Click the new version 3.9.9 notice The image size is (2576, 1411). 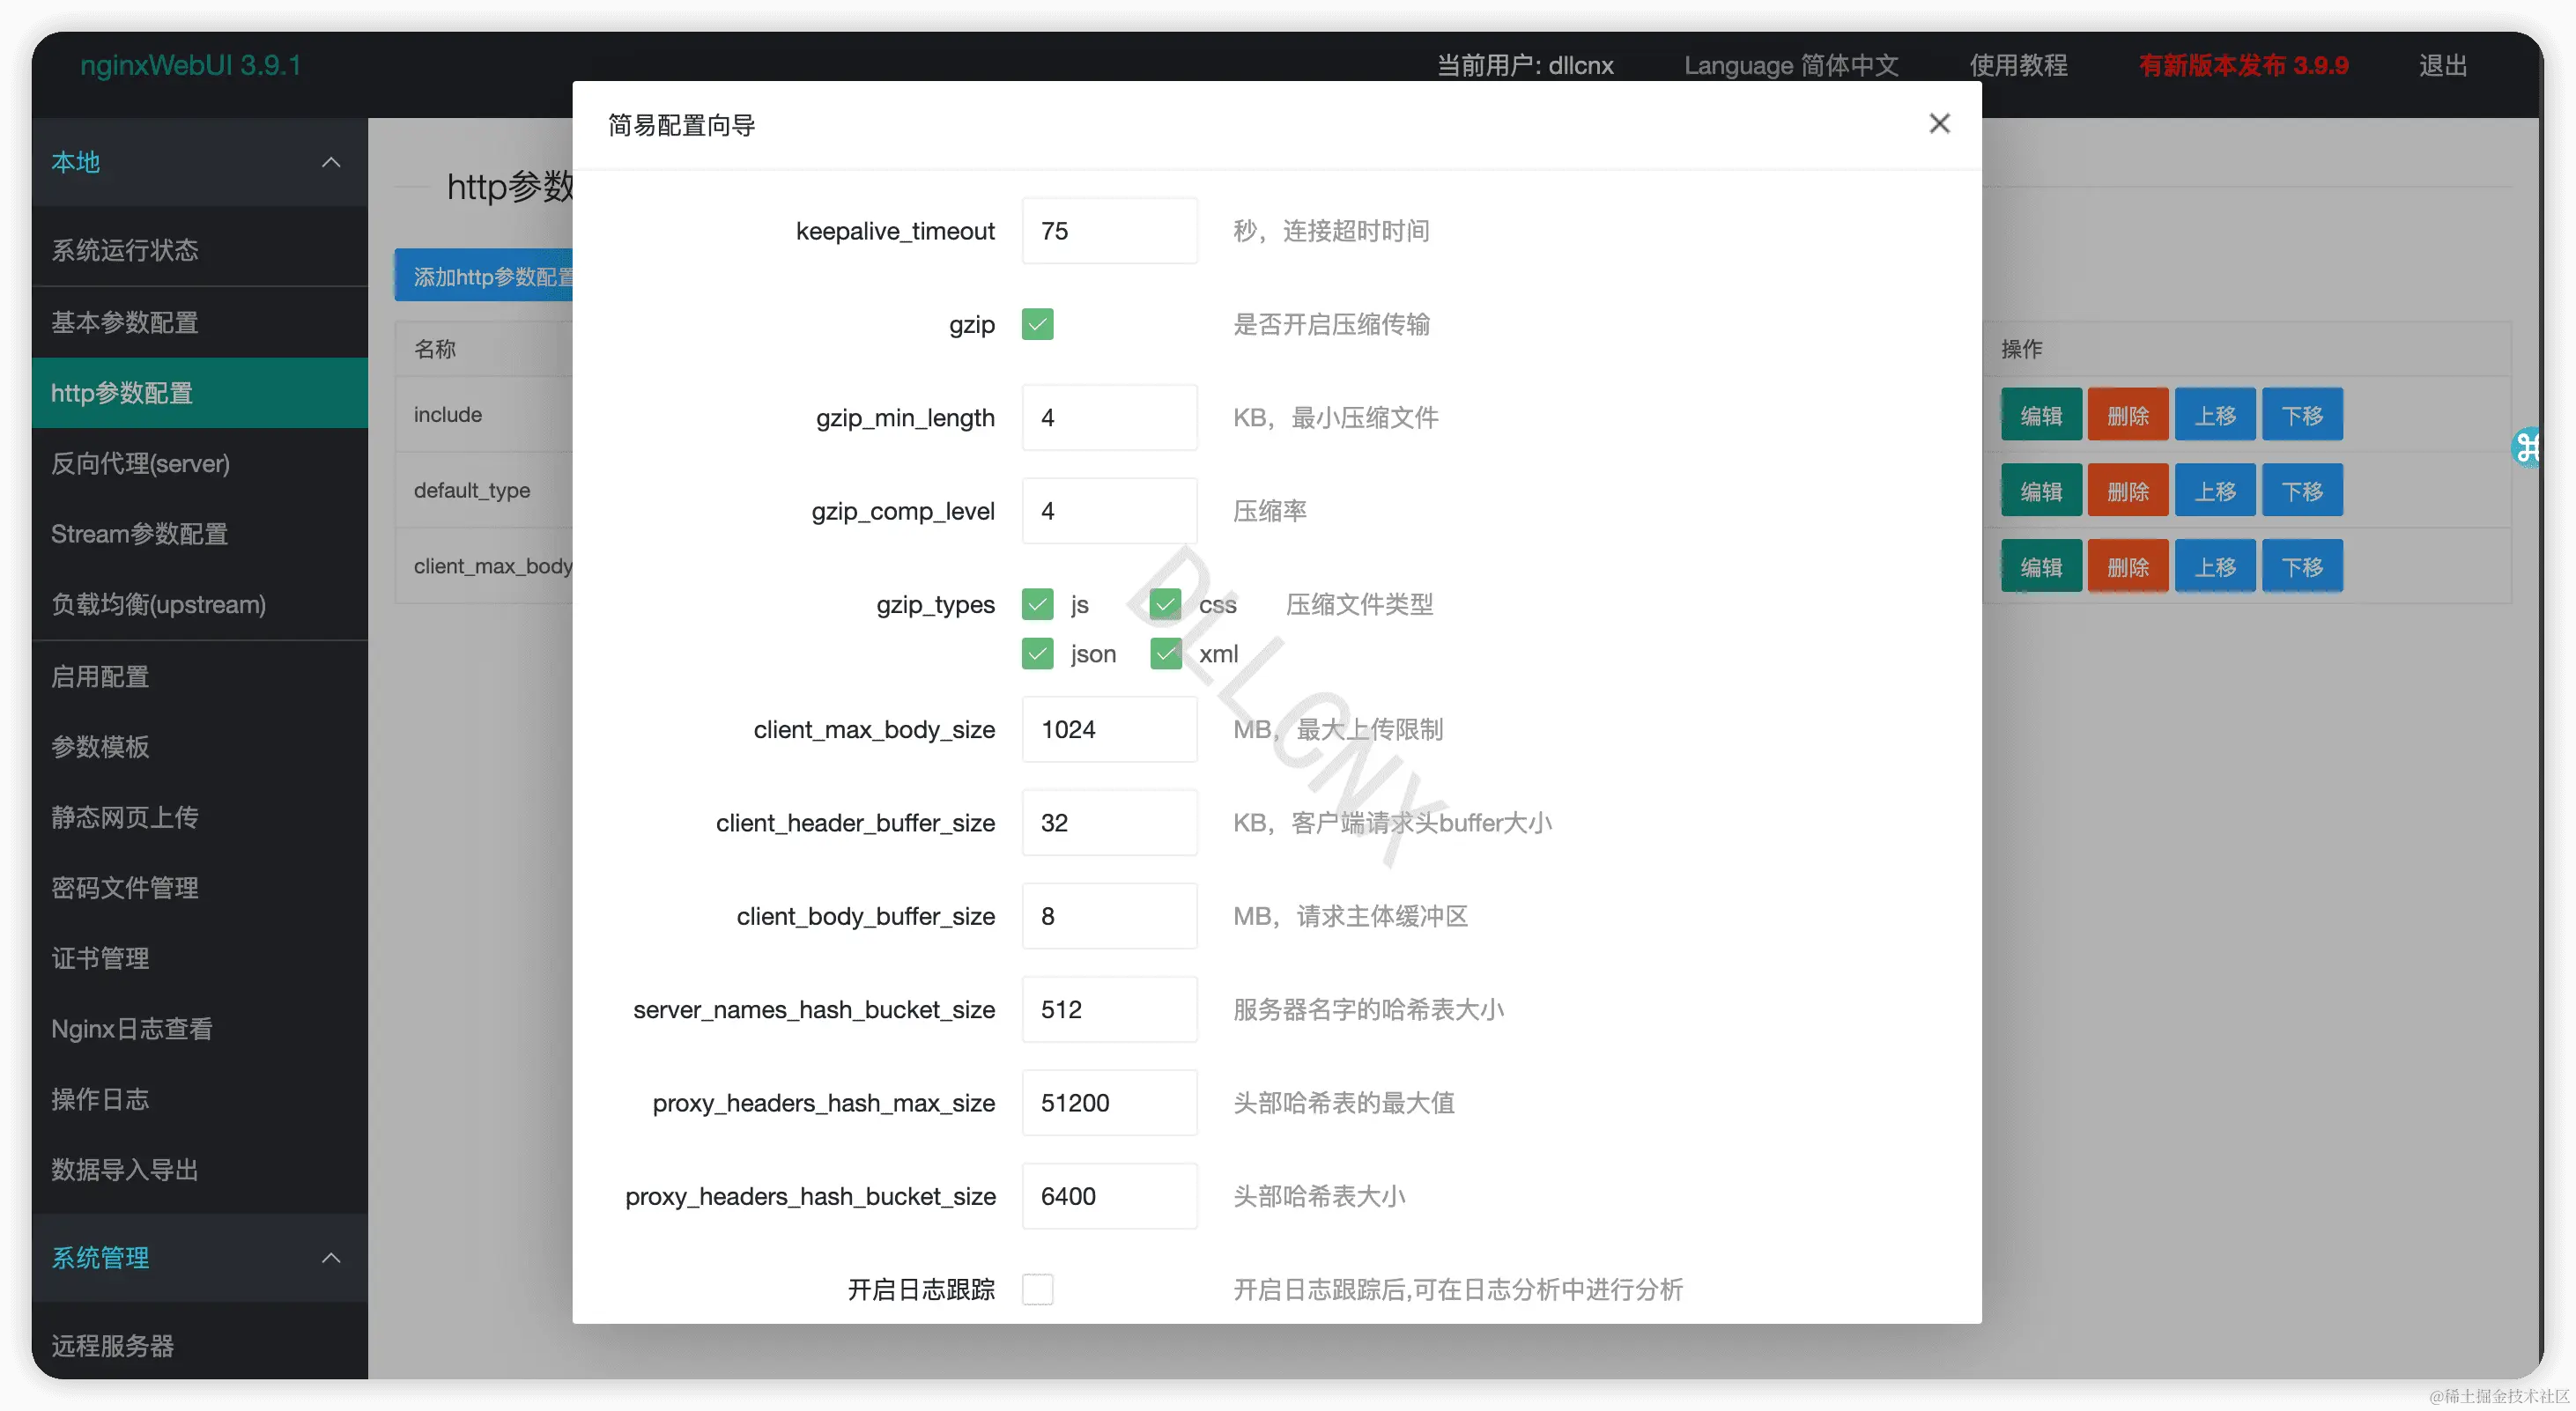pos(2243,66)
